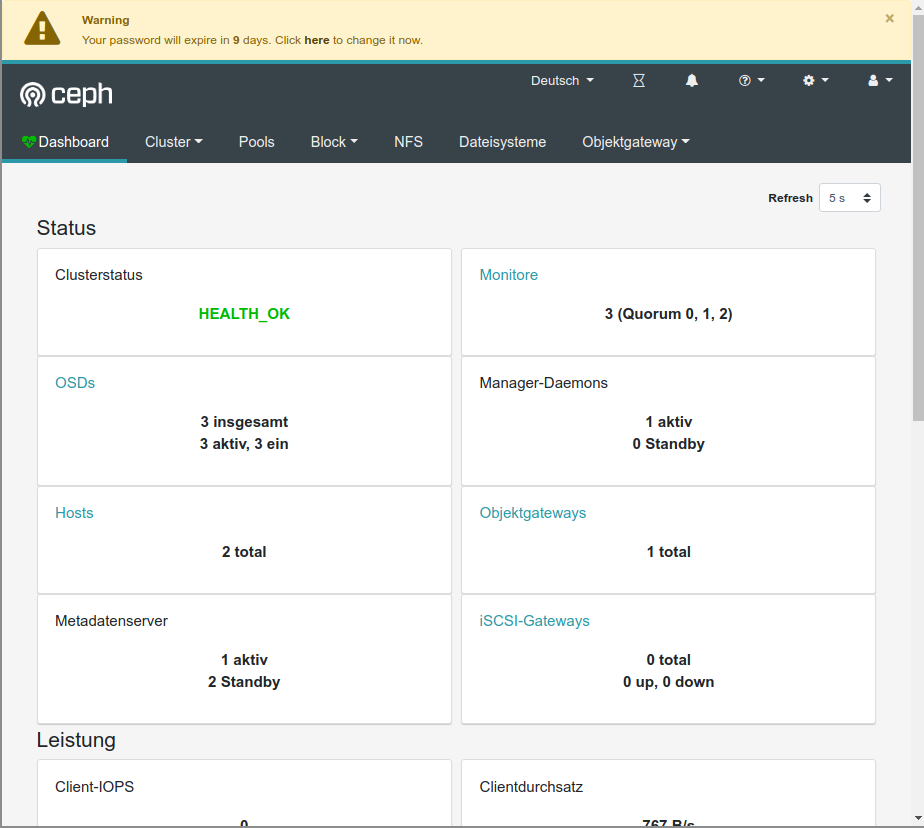Click the vertical scrollbar thumb

[x=918, y=217]
